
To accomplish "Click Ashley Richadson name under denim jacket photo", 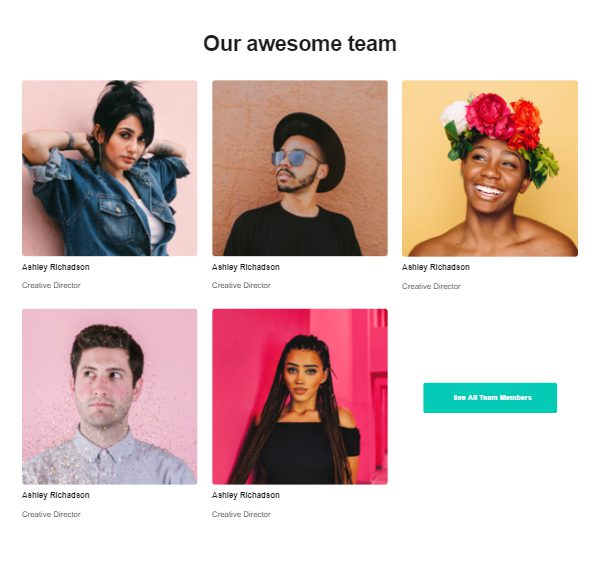I will pos(55,267).
